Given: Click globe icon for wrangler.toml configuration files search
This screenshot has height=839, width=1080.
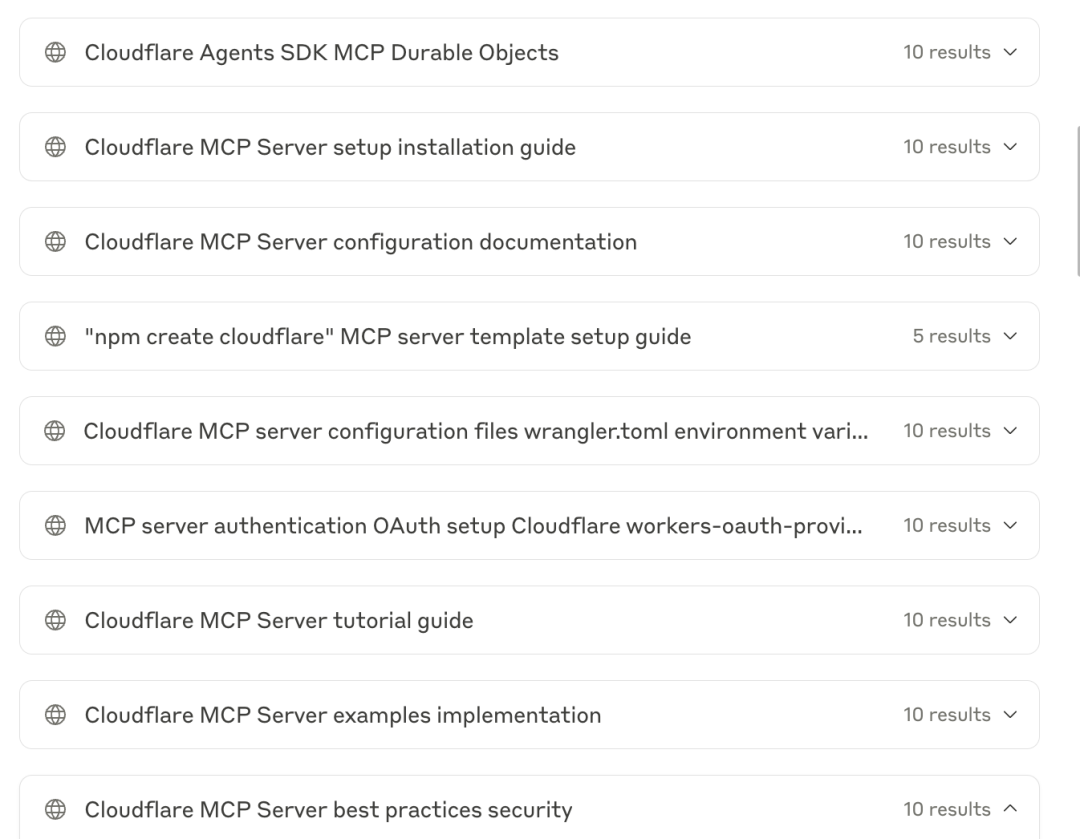Looking at the screenshot, I should click(x=56, y=431).
